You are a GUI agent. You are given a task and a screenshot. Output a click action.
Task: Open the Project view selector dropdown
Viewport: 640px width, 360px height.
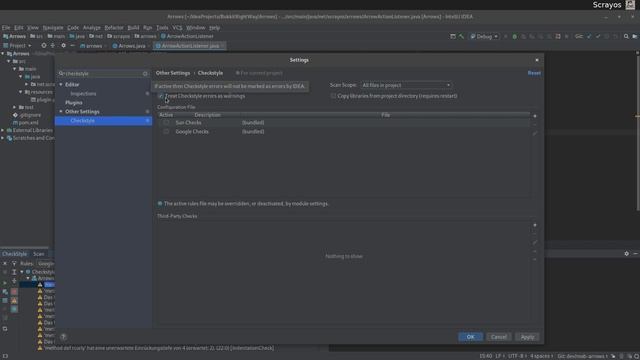click(x=17, y=46)
